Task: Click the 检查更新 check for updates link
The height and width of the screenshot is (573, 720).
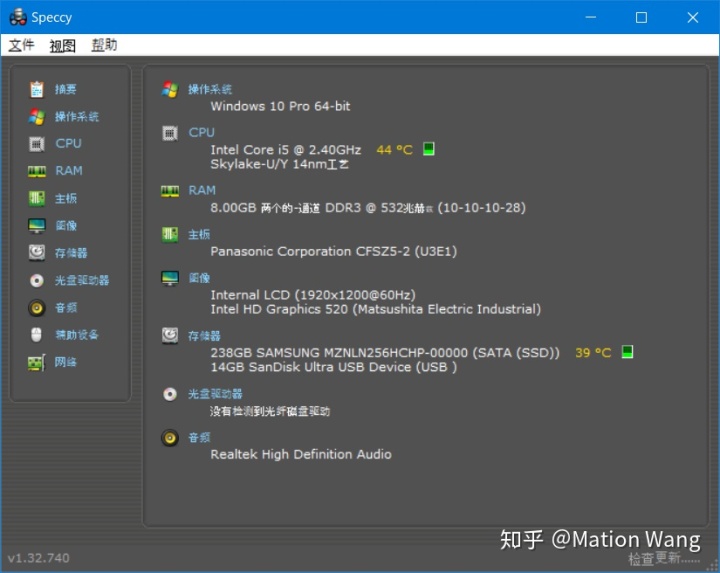Action: [664, 558]
